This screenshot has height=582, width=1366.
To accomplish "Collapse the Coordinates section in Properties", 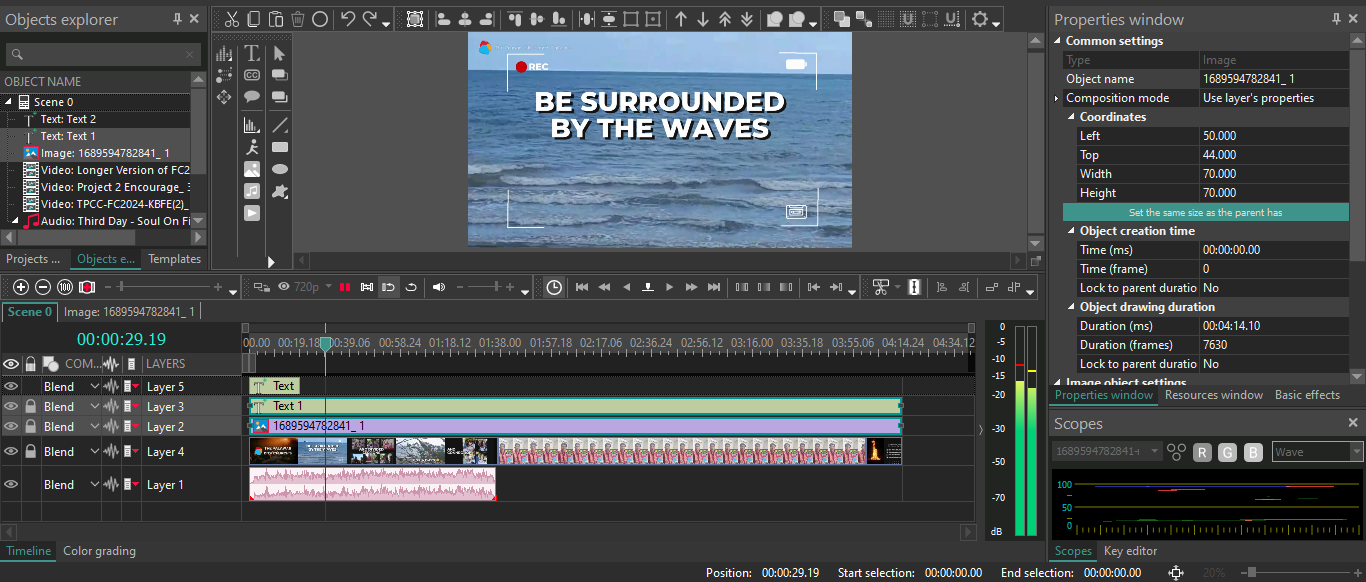I will tap(1072, 117).
